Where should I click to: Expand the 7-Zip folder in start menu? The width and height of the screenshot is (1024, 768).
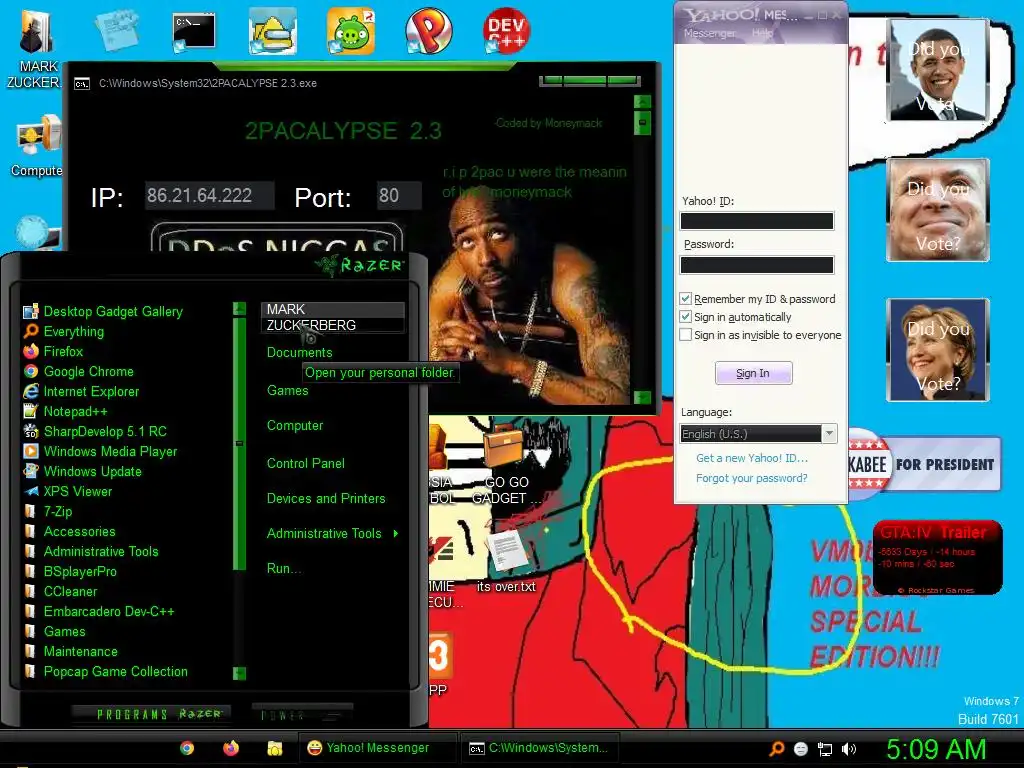(x=48, y=511)
